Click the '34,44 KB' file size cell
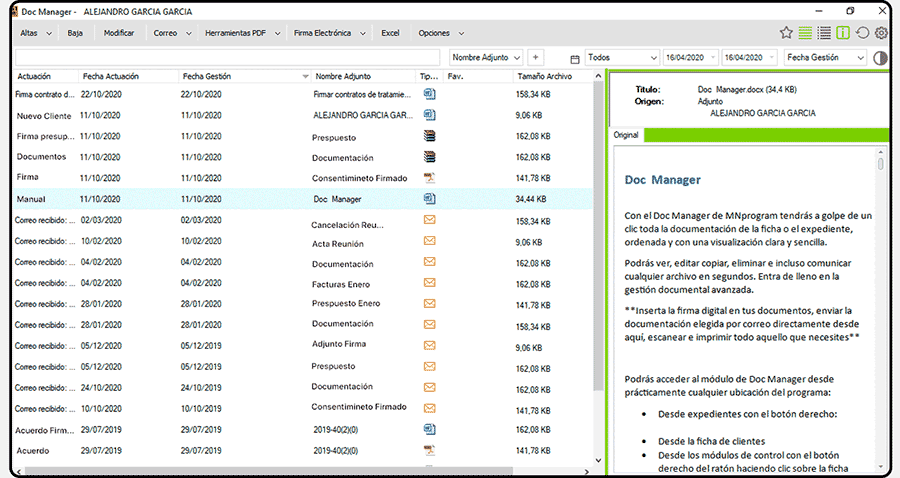The image size is (900, 478). point(531,199)
